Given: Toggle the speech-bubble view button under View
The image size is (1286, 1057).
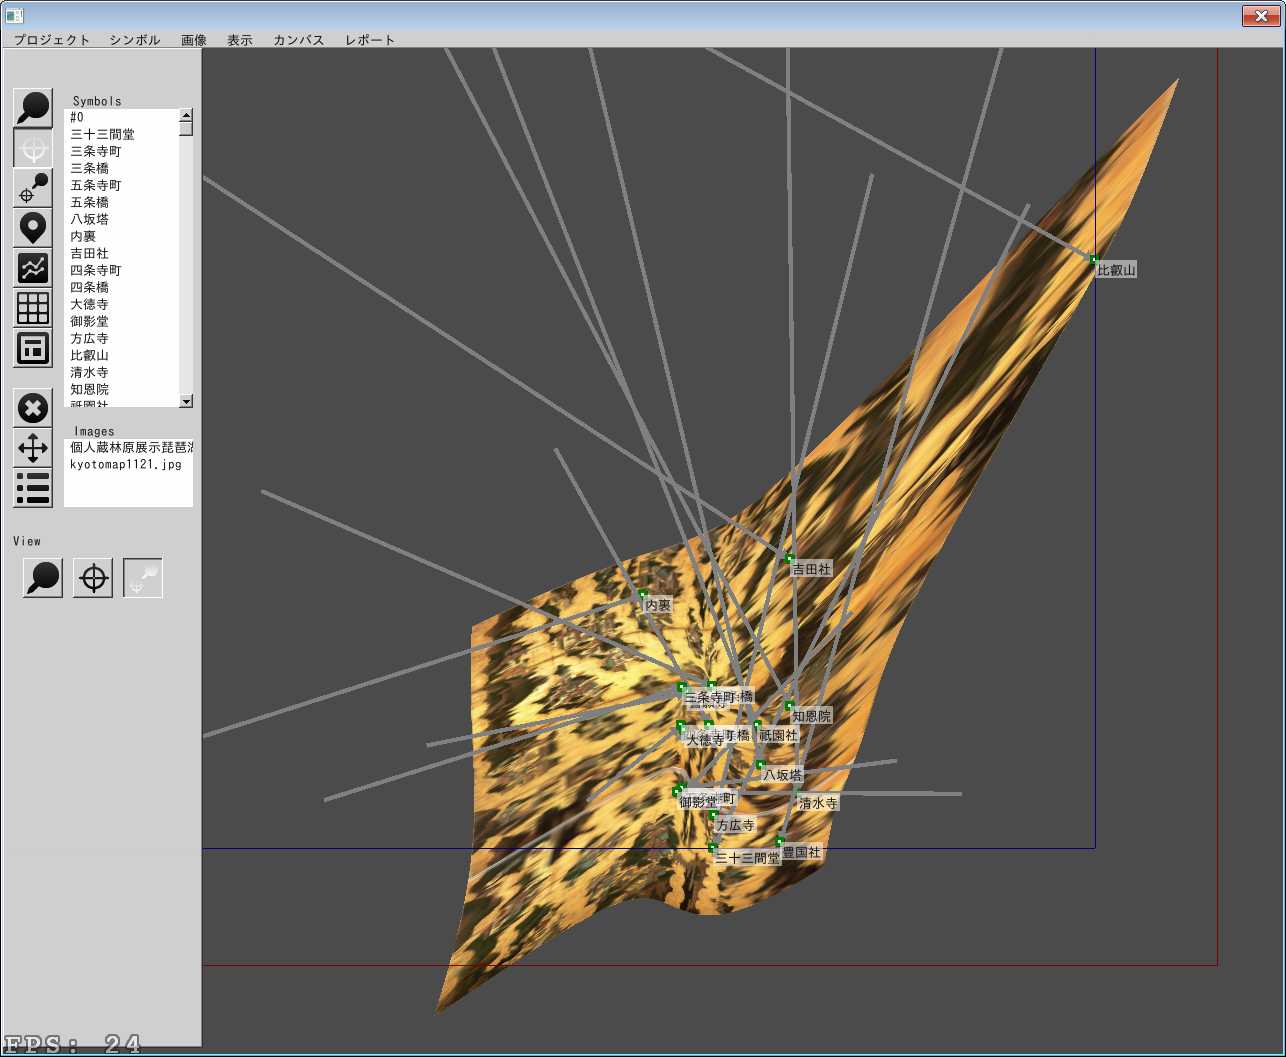Looking at the screenshot, I should [43, 578].
